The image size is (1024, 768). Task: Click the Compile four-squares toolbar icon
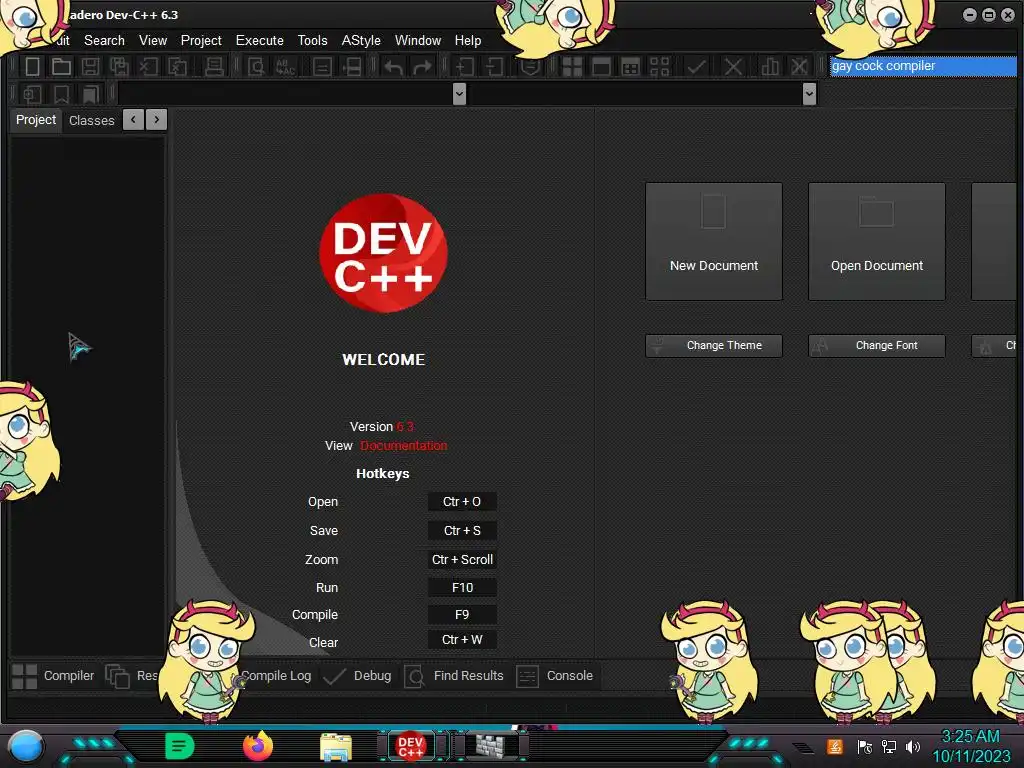tap(572, 66)
